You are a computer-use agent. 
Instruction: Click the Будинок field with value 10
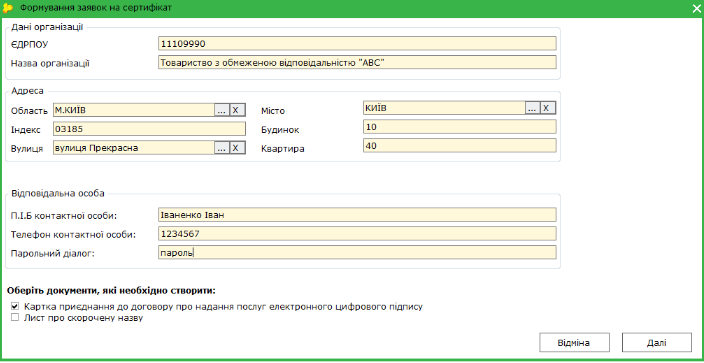tap(460, 127)
